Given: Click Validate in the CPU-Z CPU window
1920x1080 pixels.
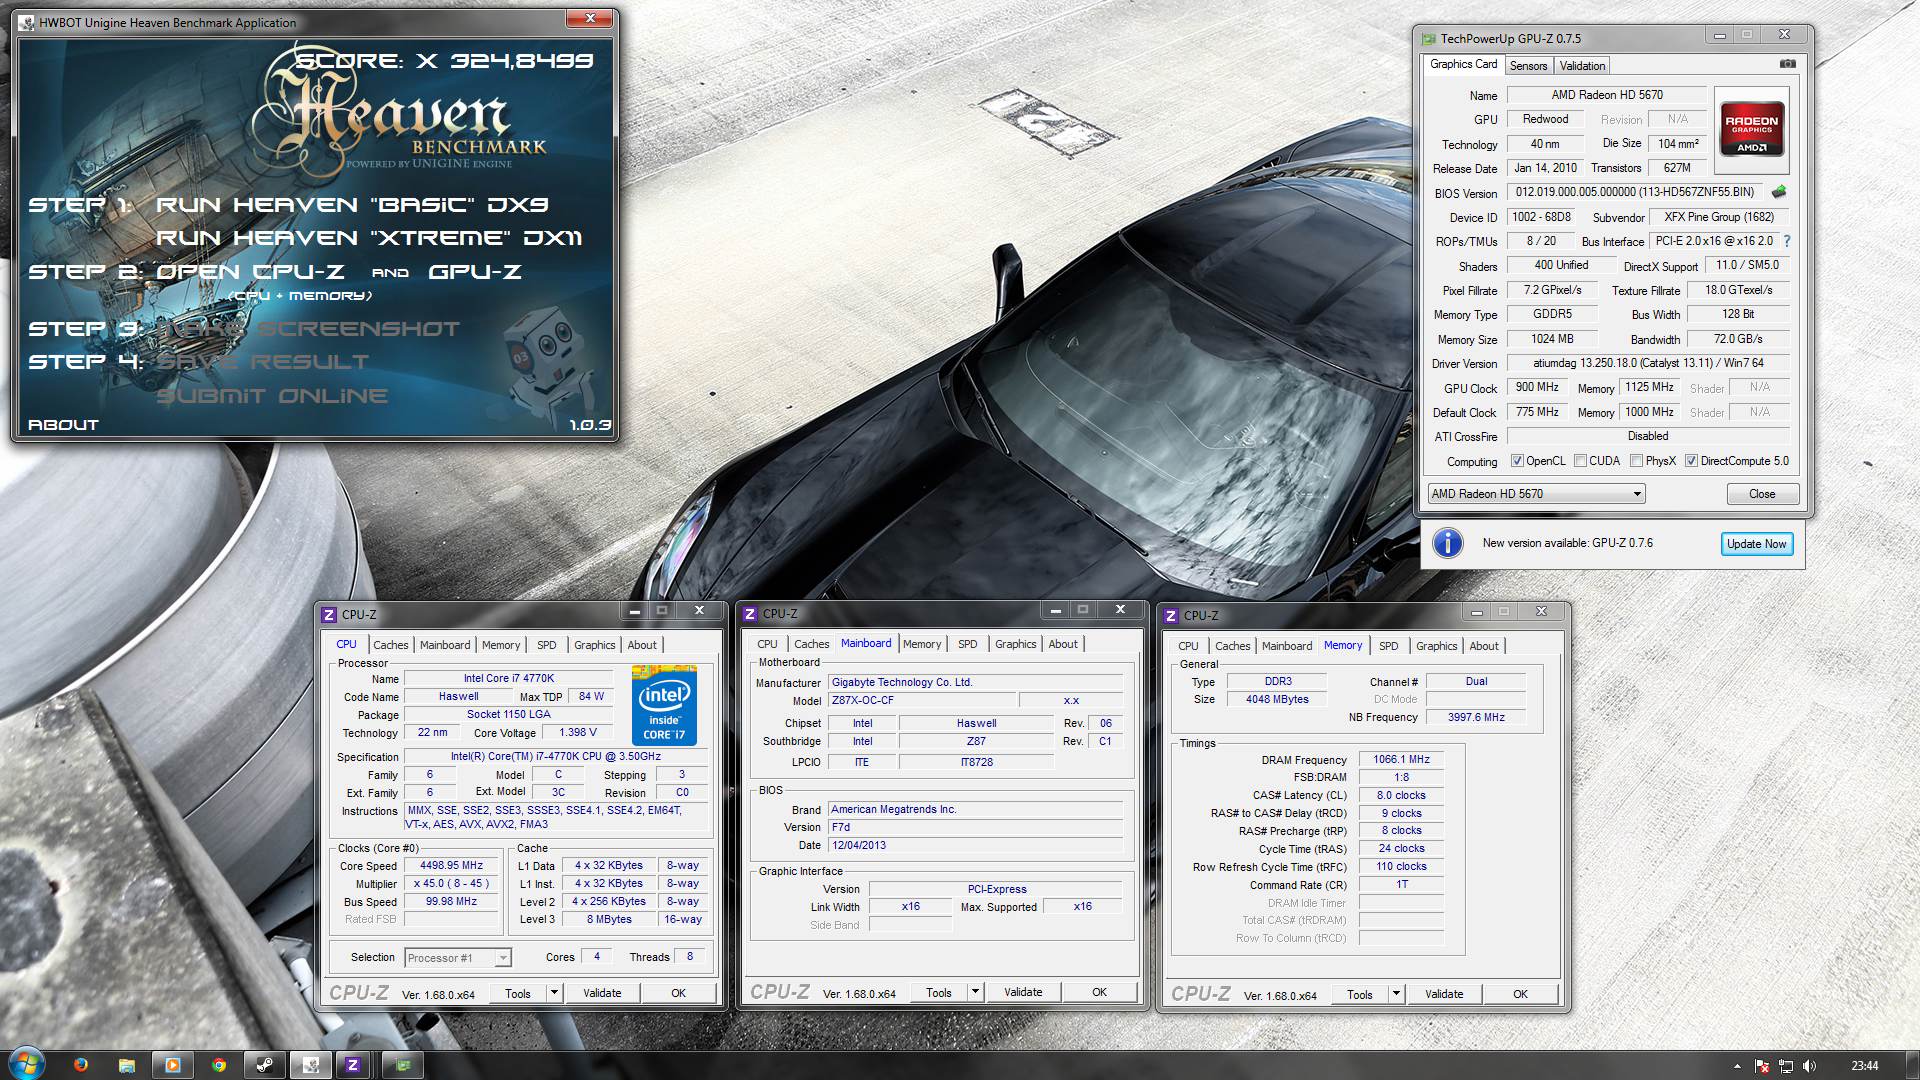Looking at the screenshot, I should pyautogui.click(x=602, y=993).
